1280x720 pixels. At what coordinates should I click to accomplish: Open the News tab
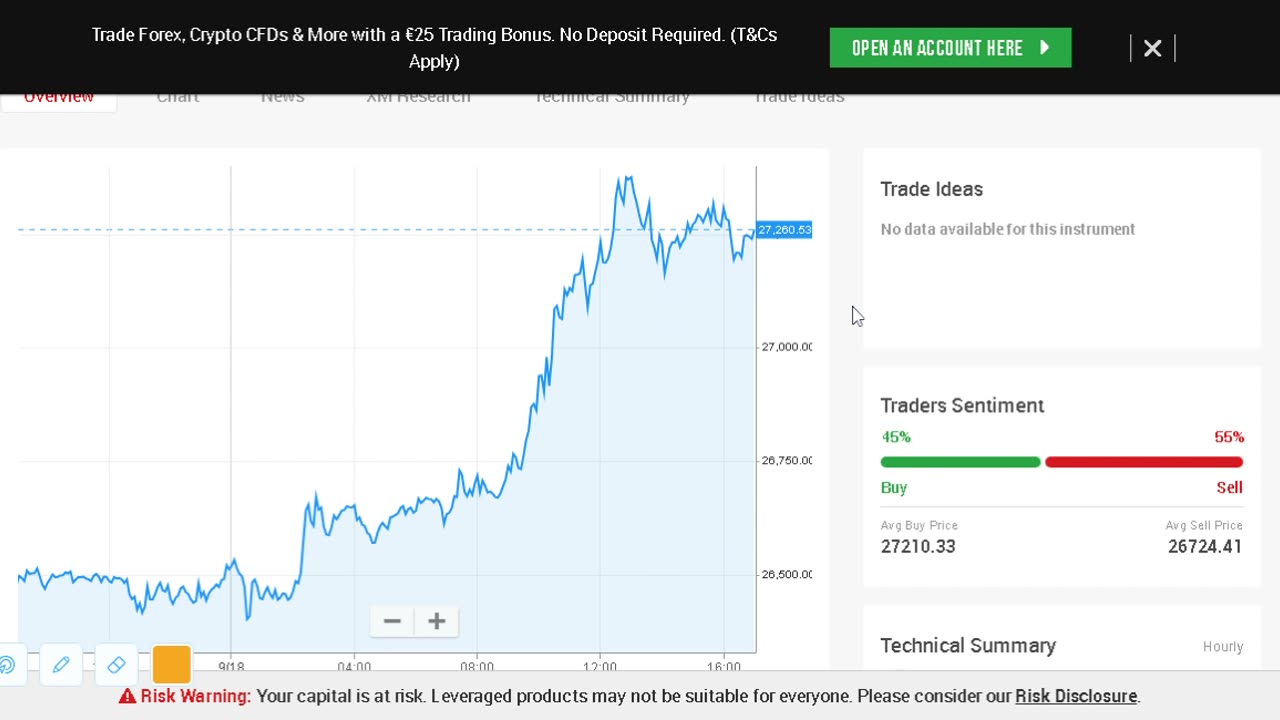283,97
